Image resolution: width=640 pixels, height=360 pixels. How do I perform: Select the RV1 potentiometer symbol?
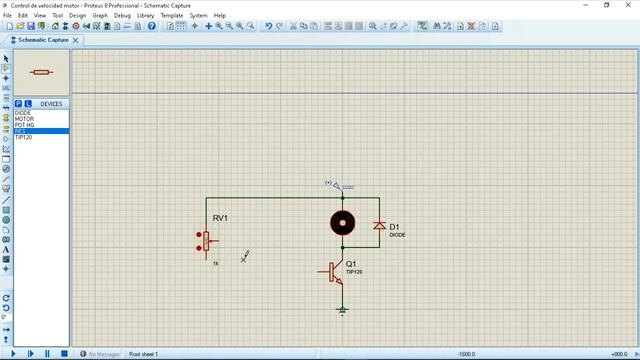point(207,241)
